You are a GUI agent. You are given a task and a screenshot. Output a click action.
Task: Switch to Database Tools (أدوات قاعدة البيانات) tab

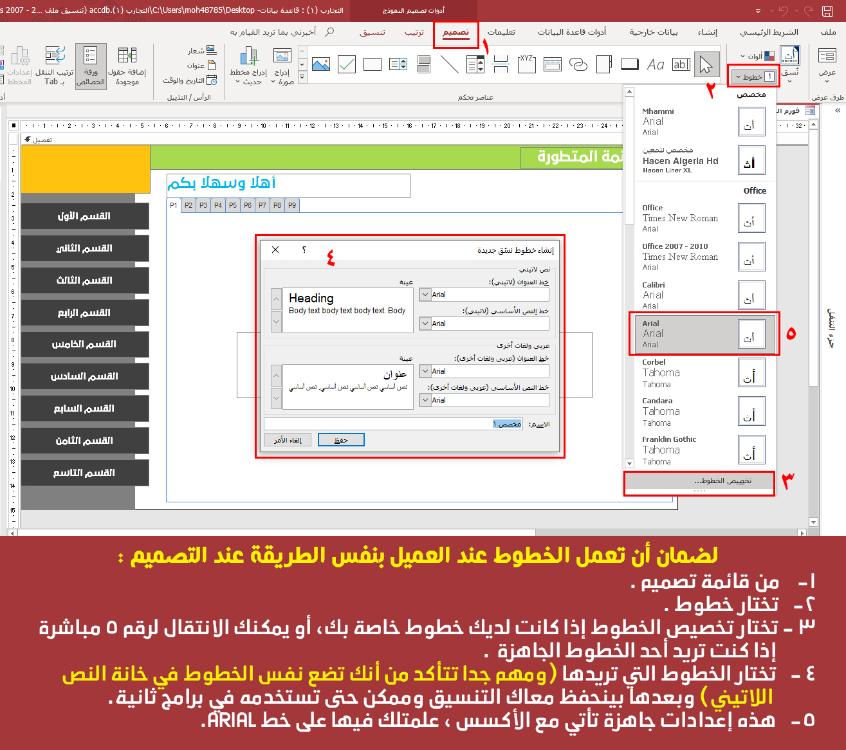[x=572, y=32]
